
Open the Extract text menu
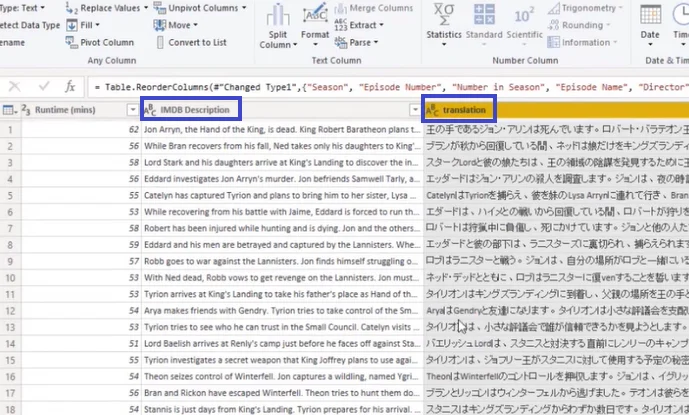pos(359,25)
